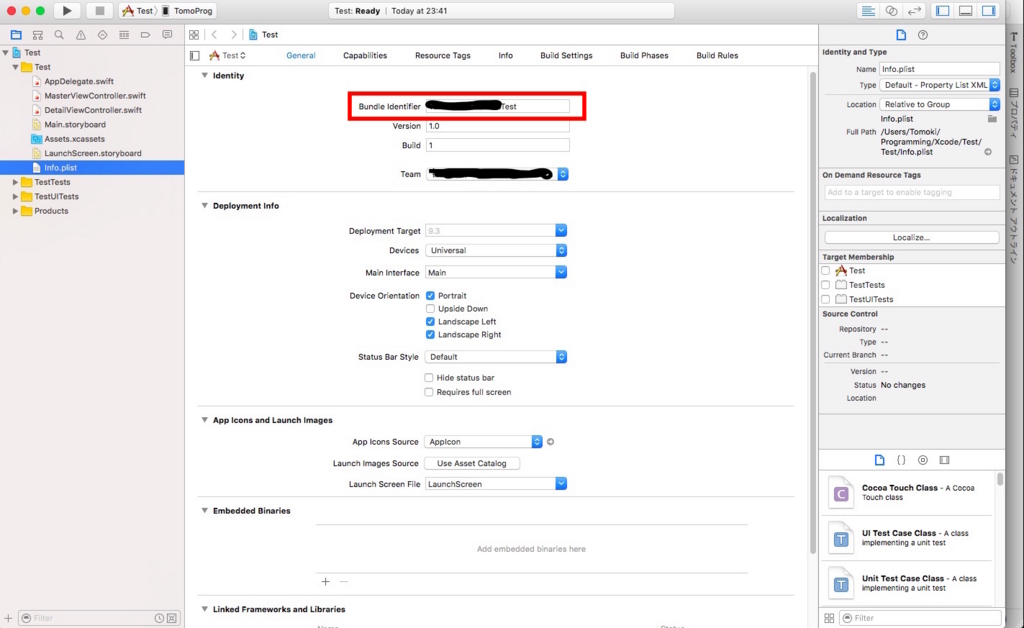The width and height of the screenshot is (1024, 628).
Task: Open the App Icons Source dropdown
Action: click(x=483, y=442)
